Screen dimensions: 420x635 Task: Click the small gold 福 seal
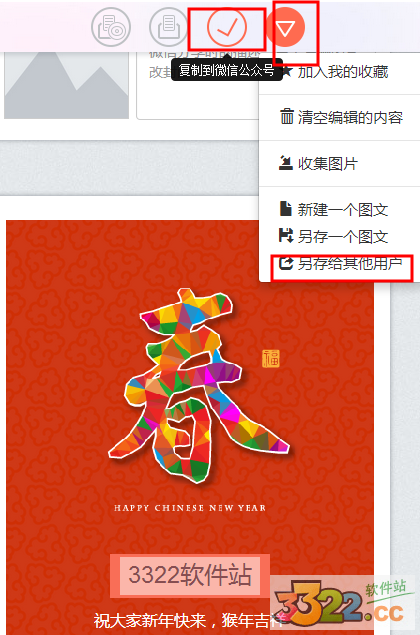pyautogui.click(x=271, y=358)
